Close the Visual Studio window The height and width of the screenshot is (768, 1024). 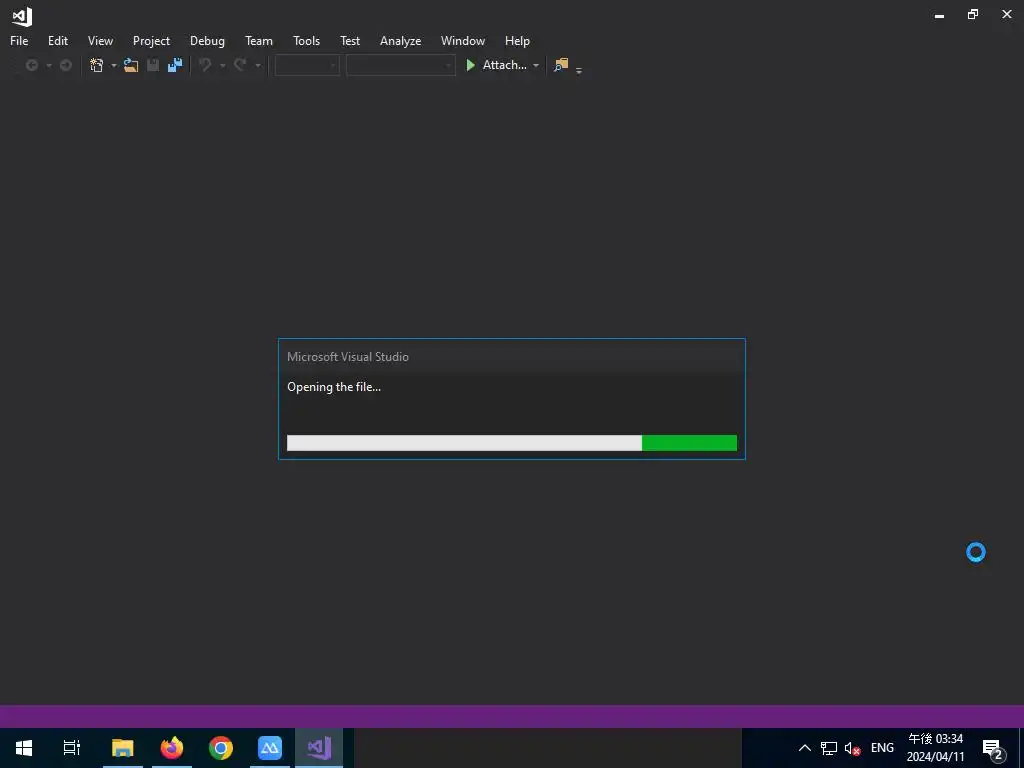(1007, 14)
